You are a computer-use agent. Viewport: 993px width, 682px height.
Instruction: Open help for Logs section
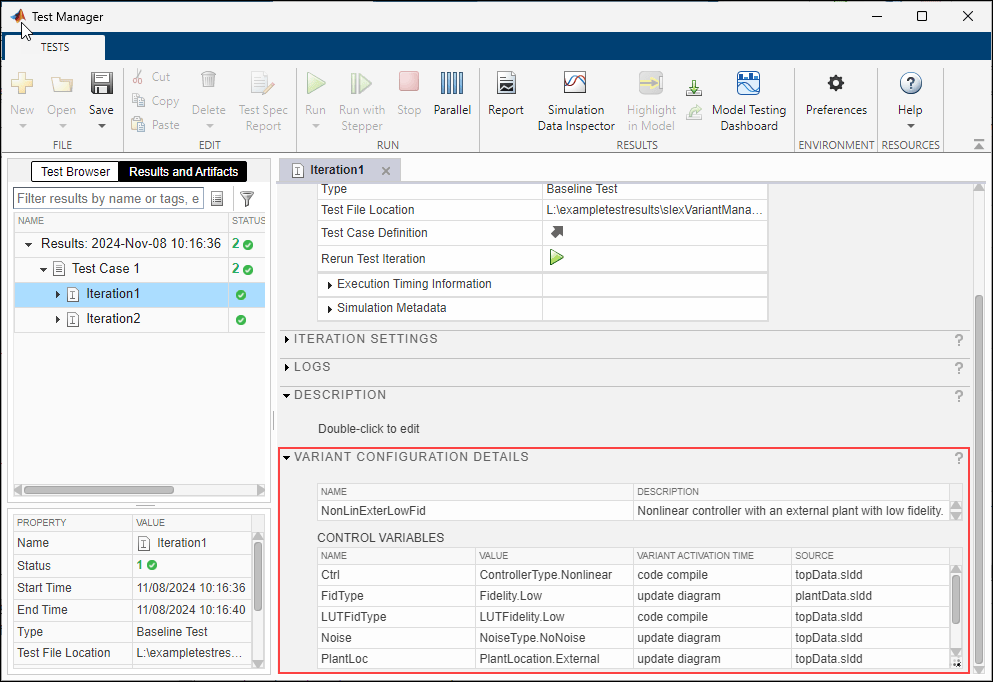(959, 368)
